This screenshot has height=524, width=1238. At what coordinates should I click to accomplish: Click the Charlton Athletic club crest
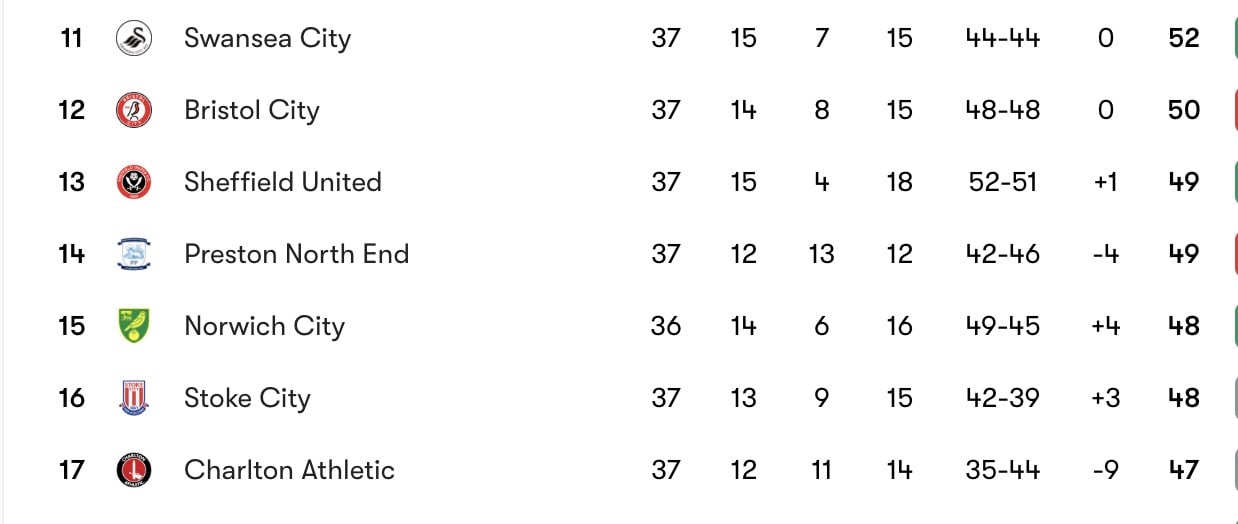pos(133,470)
